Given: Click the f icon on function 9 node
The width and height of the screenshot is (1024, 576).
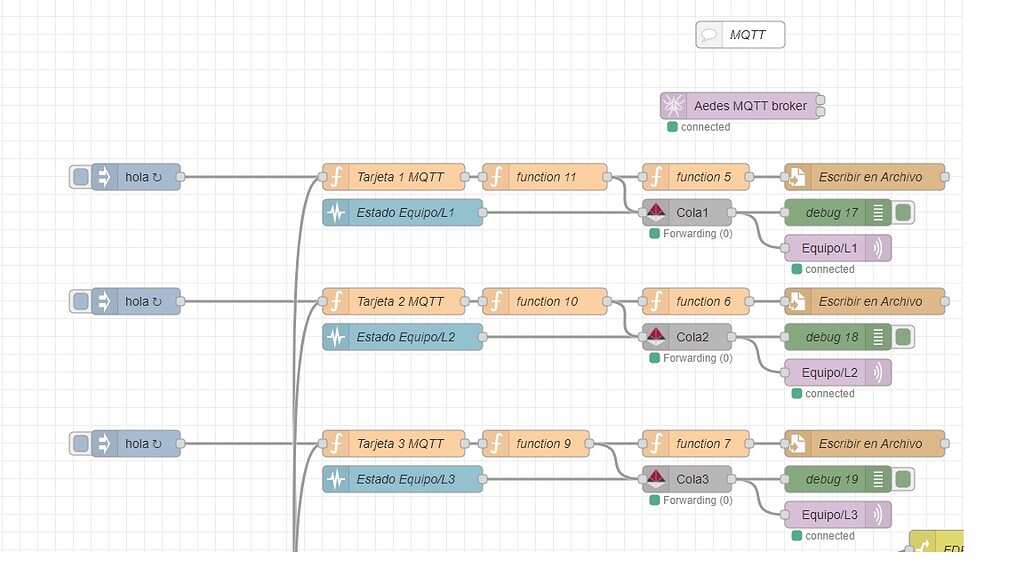Looking at the screenshot, I should [x=494, y=443].
